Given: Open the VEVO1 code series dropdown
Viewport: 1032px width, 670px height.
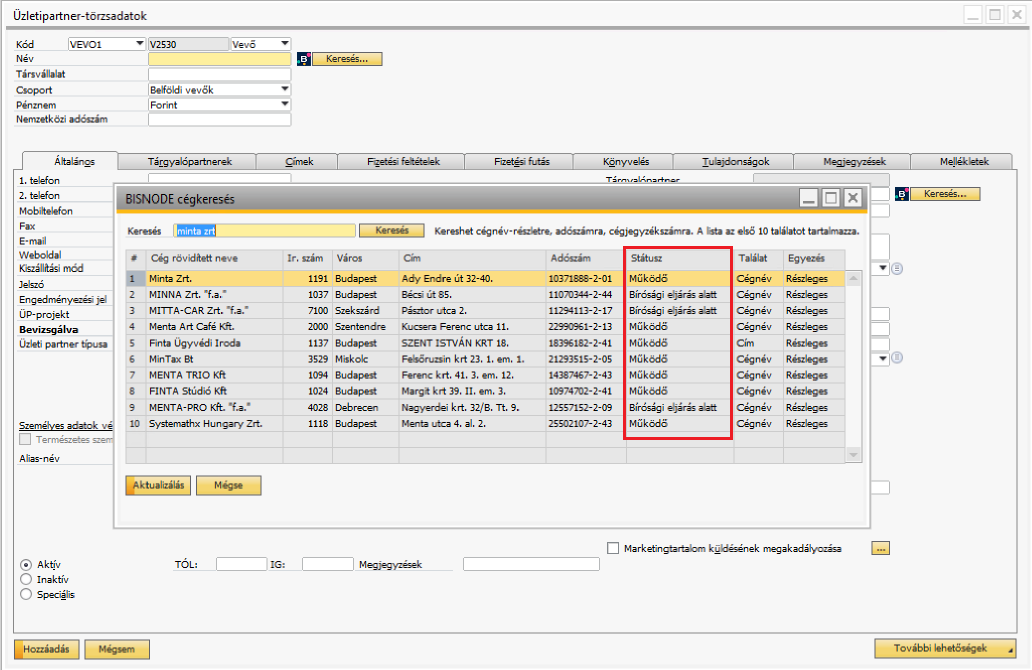Looking at the screenshot, I should (138, 44).
